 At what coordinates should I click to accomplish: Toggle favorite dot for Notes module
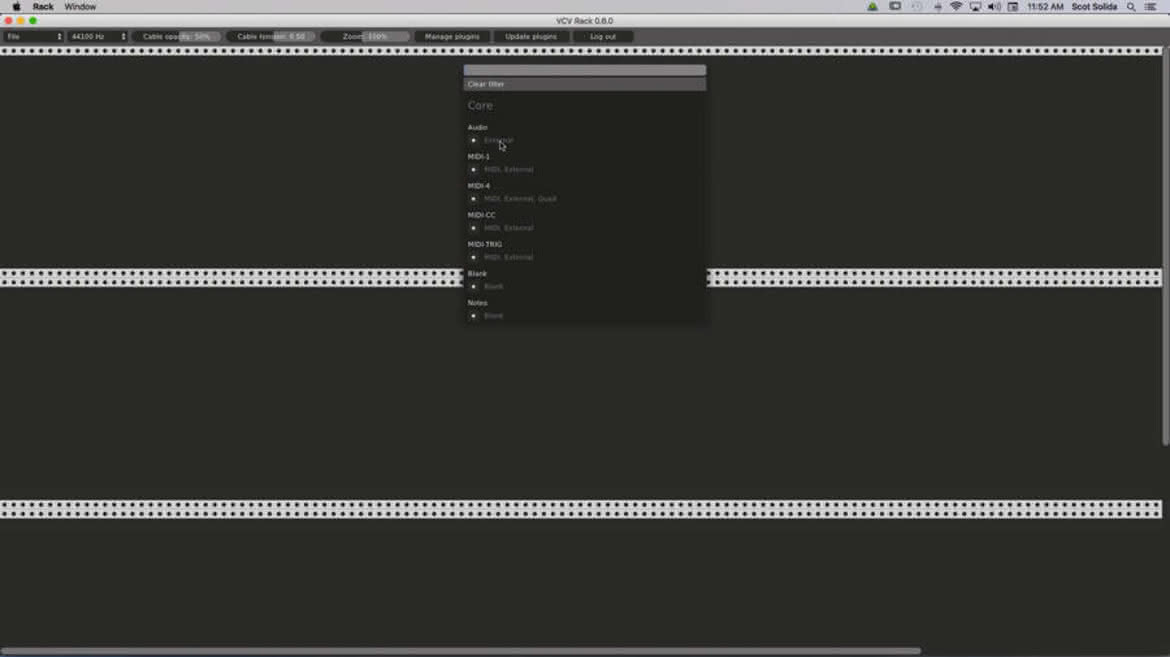473,316
